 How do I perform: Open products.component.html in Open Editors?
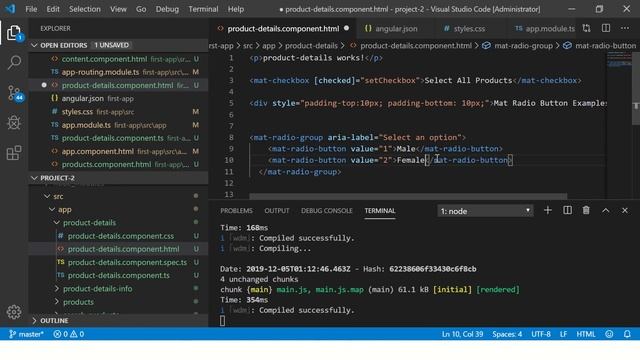(x=118, y=164)
